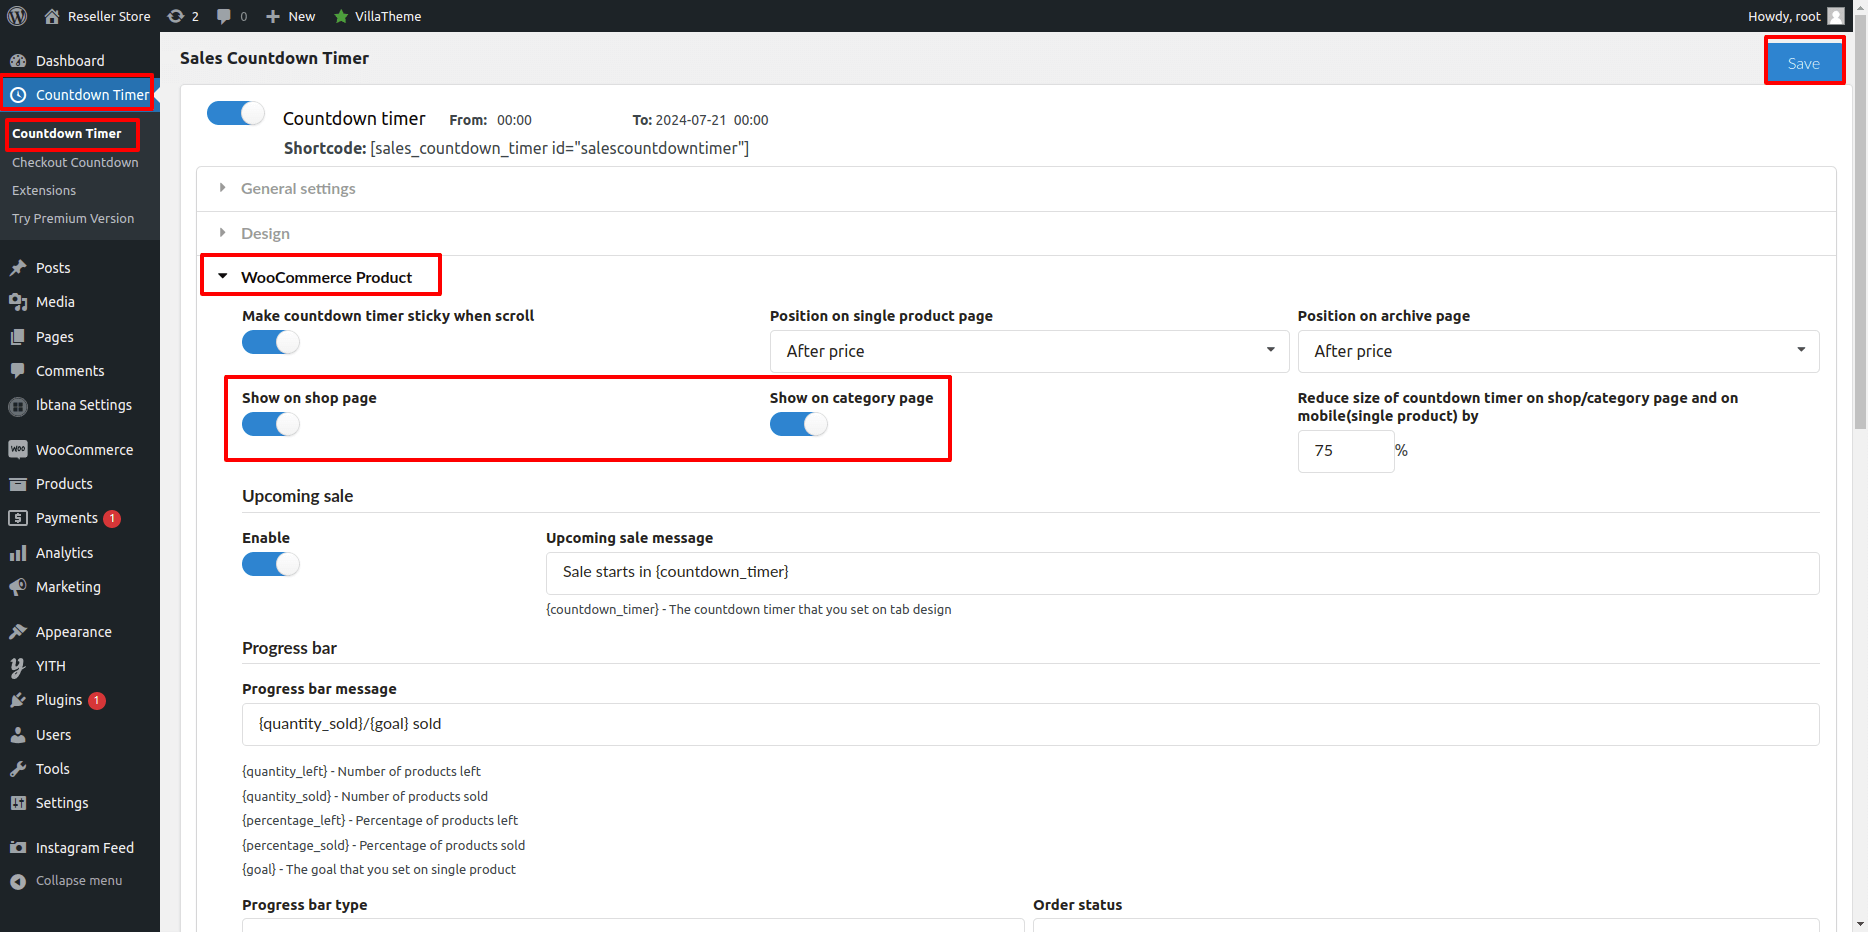Open Checkout Countdown submenu item
Viewport: 1868px width, 932px height.
click(x=75, y=162)
